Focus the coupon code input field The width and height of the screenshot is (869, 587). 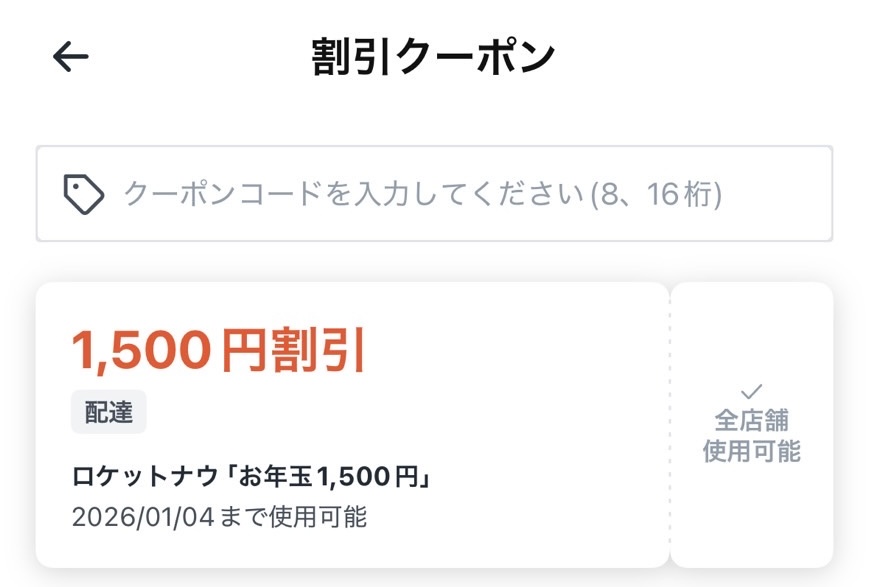(x=434, y=194)
